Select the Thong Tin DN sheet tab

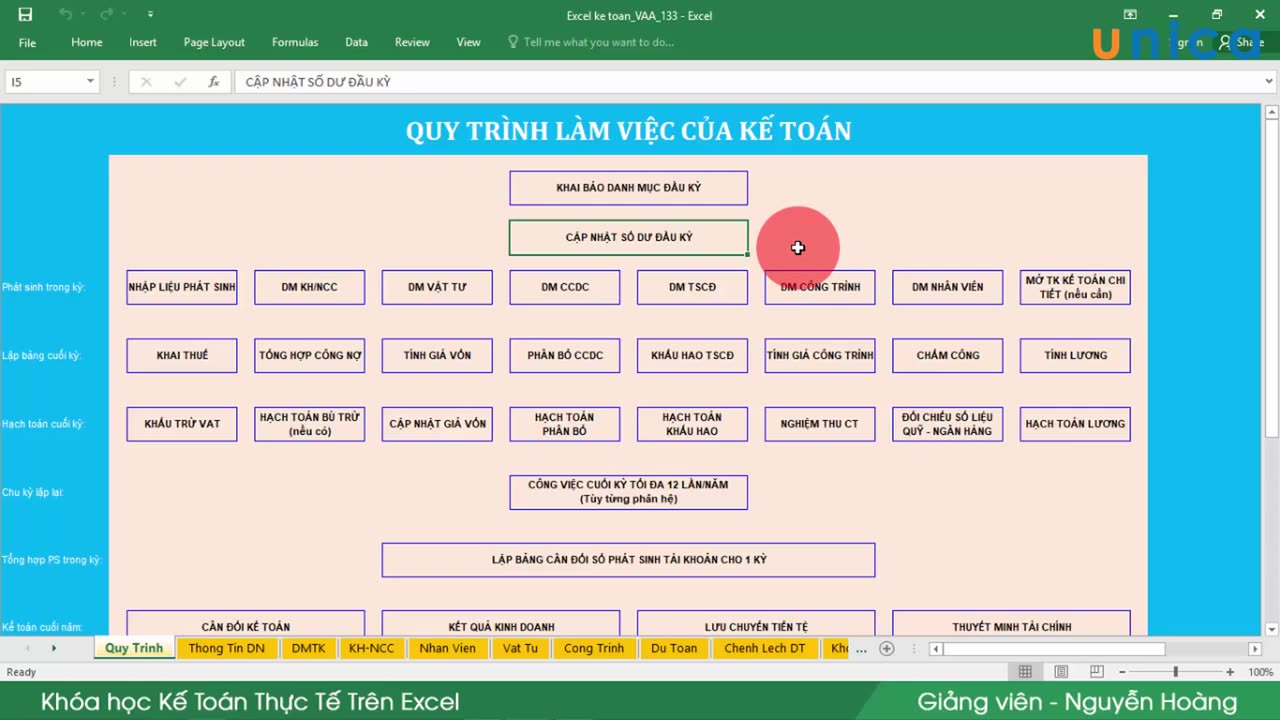coord(227,648)
